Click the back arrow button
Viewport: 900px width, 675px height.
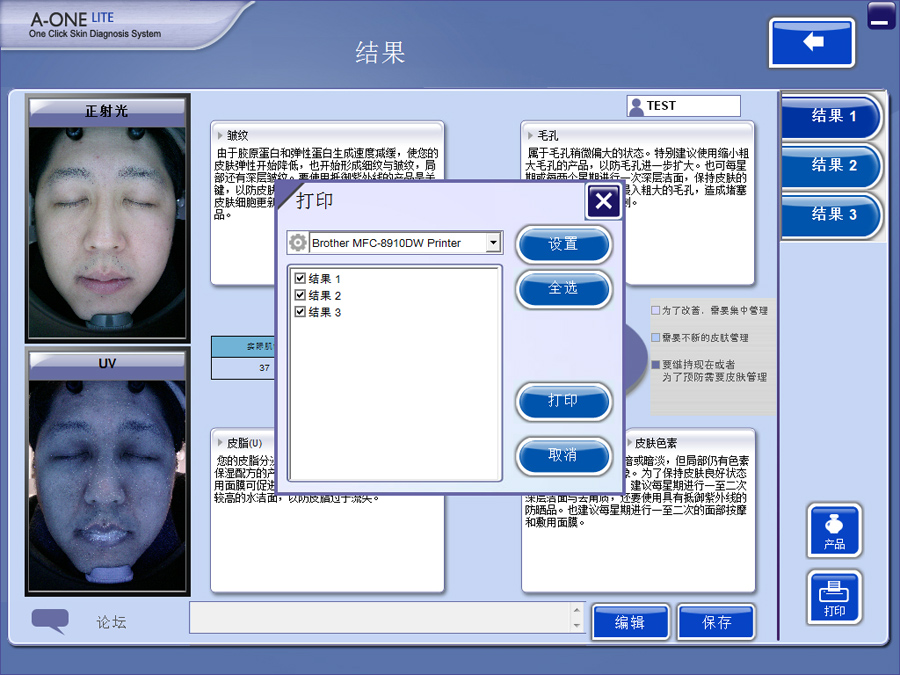tap(812, 42)
